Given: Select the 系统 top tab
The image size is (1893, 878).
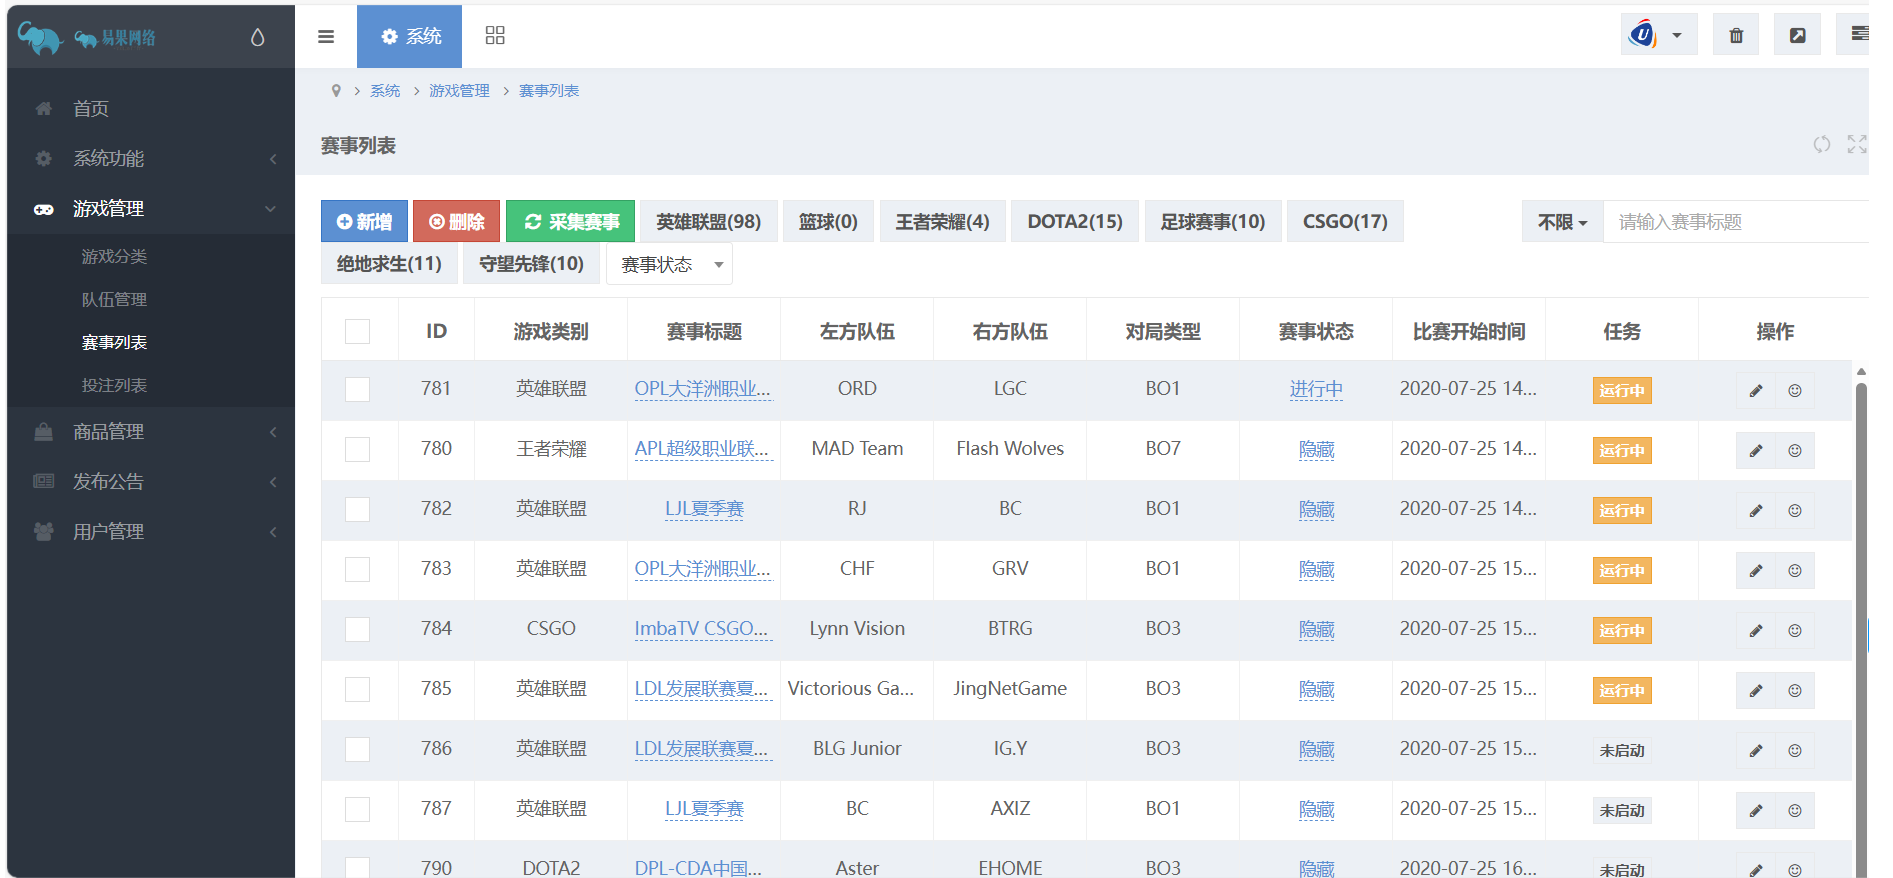Looking at the screenshot, I should pyautogui.click(x=410, y=36).
